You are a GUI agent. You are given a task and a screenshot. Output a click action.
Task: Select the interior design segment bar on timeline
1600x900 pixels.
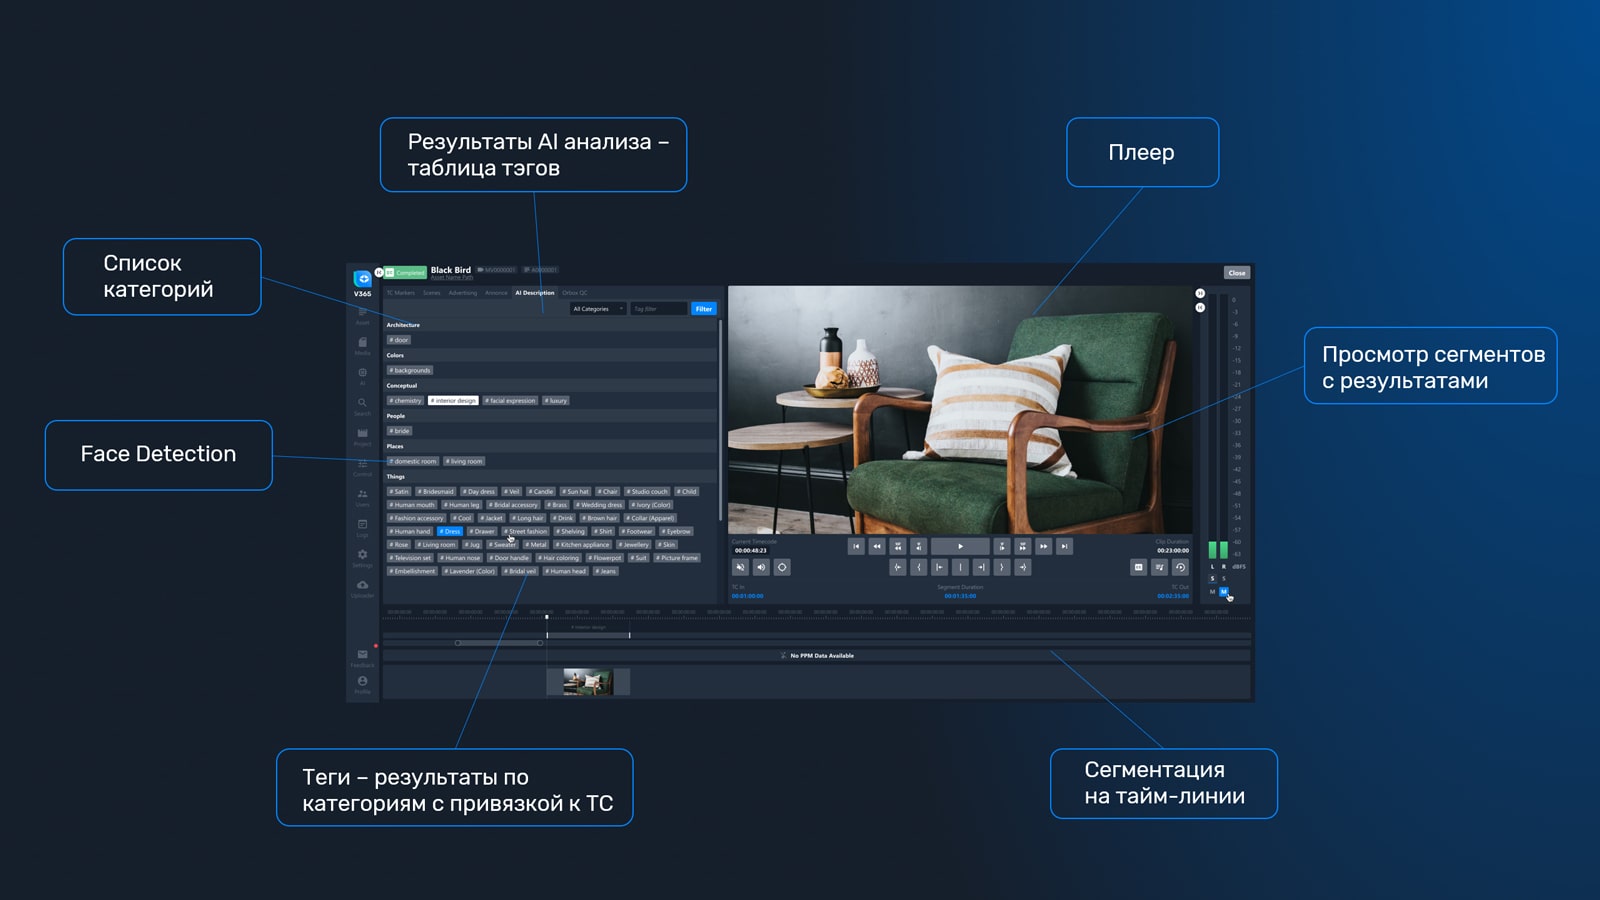(x=588, y=635)
